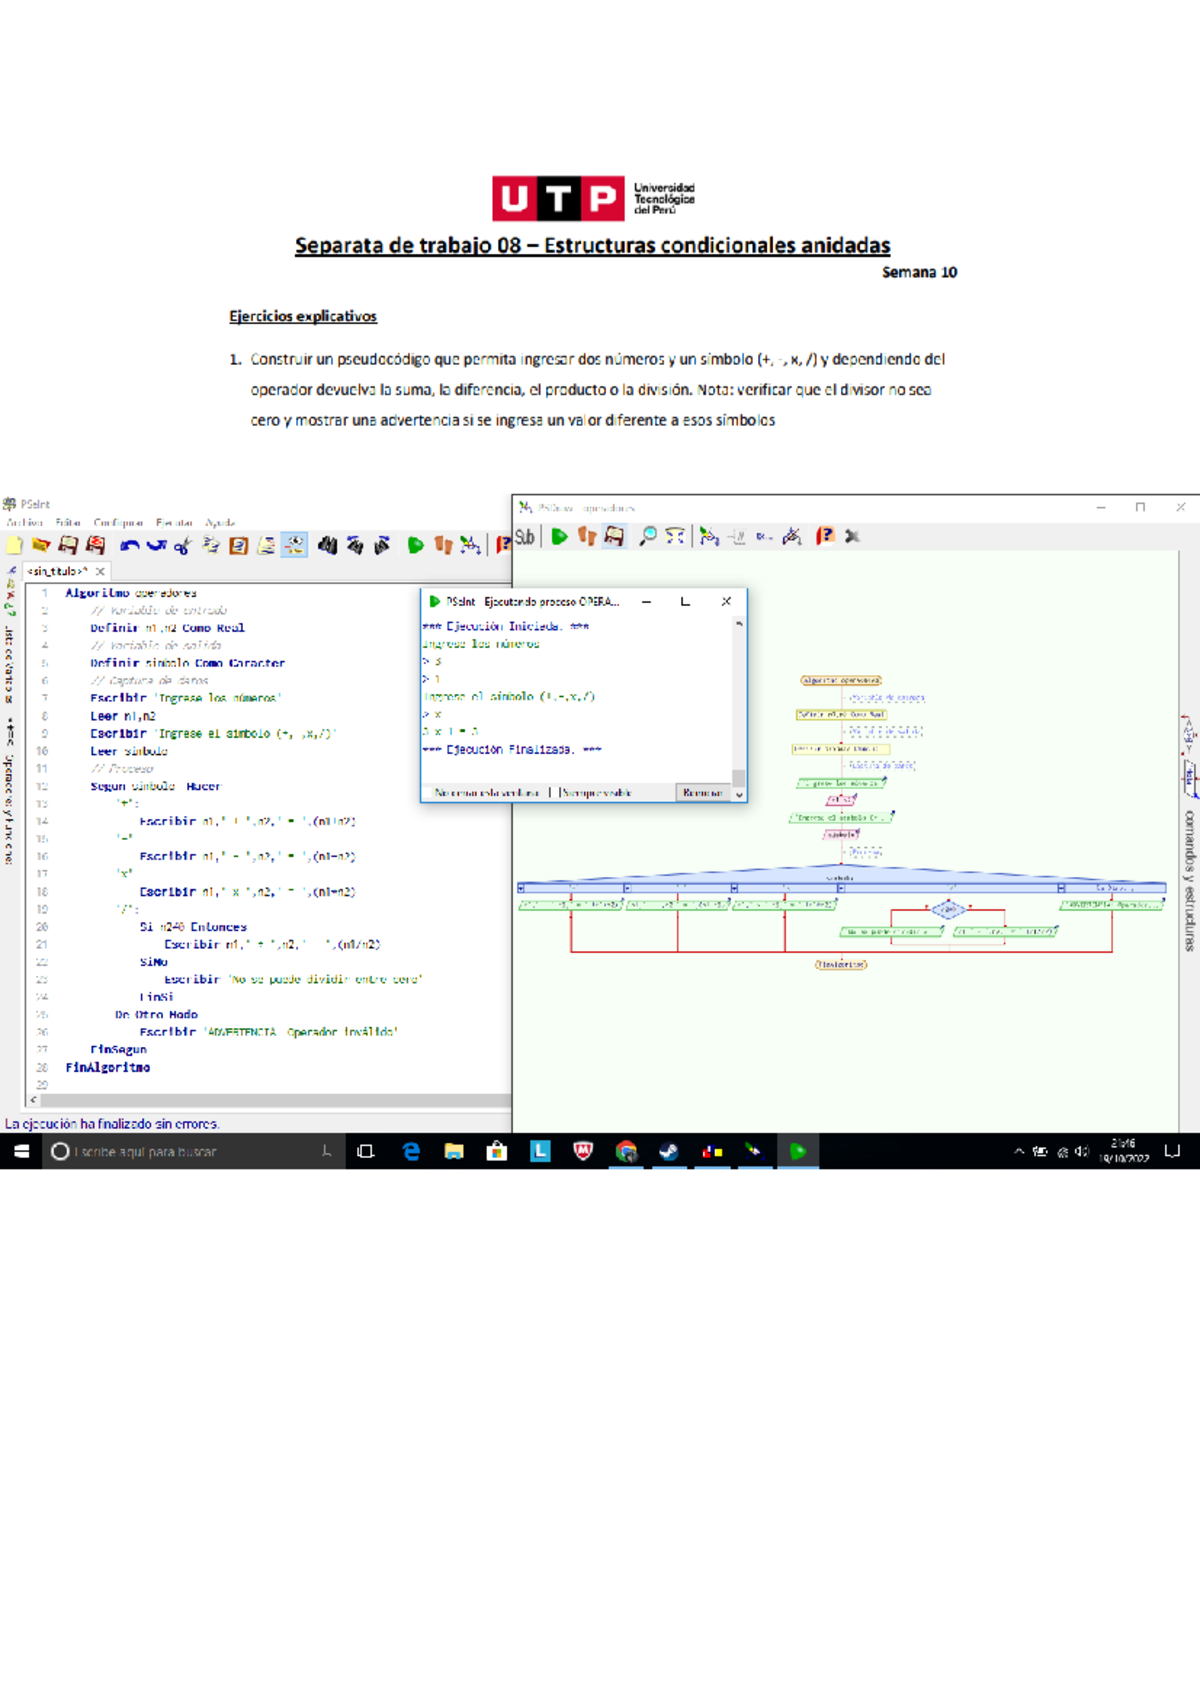Click the New file icon in PSeInt toolbar
1200x1698 pixels.
[x=14, y=545]
